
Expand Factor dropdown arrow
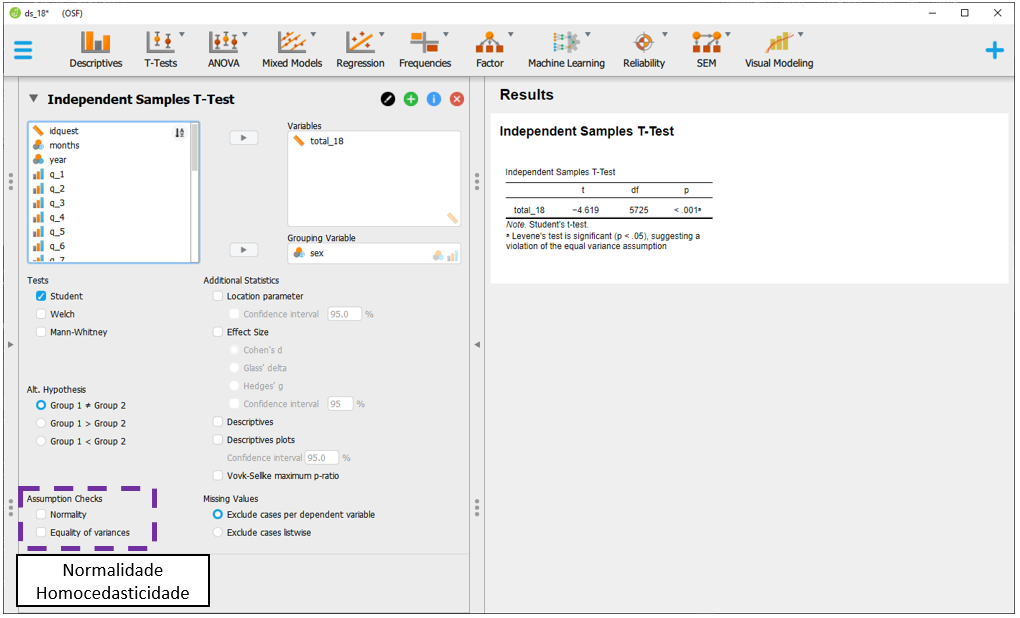(511, 34)
